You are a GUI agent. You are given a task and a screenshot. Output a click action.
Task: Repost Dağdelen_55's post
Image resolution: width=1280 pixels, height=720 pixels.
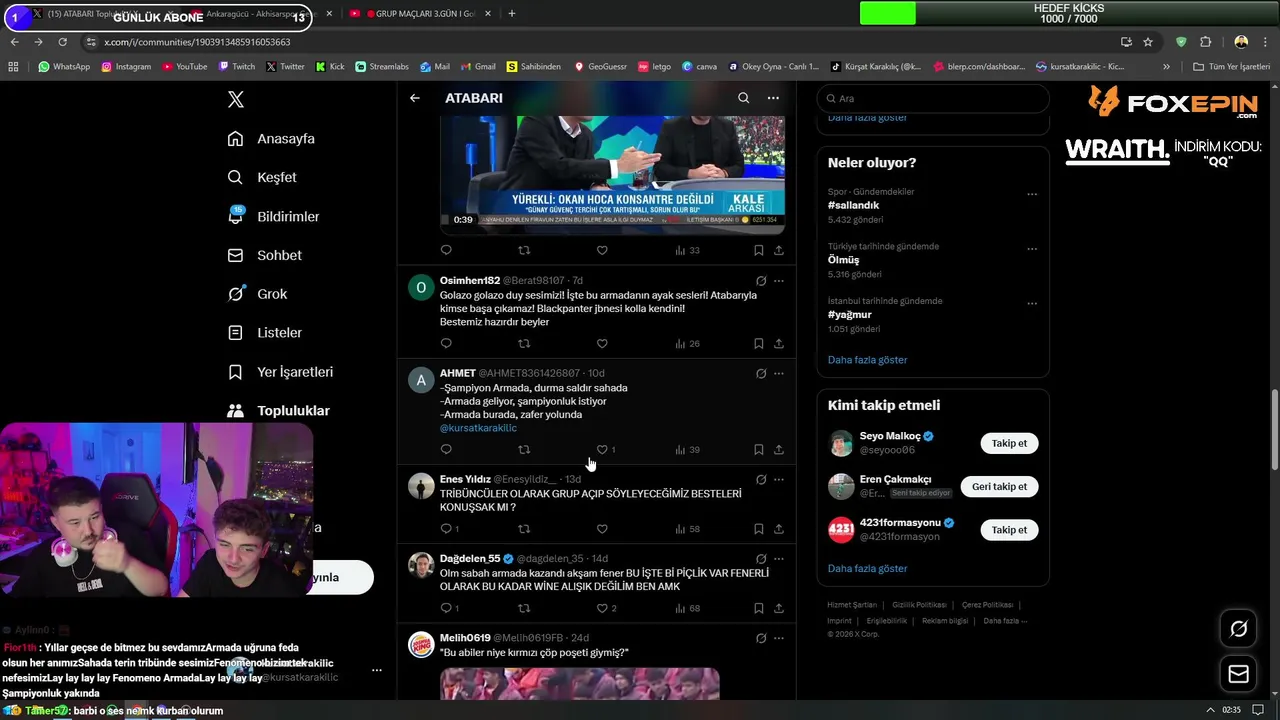524,608
